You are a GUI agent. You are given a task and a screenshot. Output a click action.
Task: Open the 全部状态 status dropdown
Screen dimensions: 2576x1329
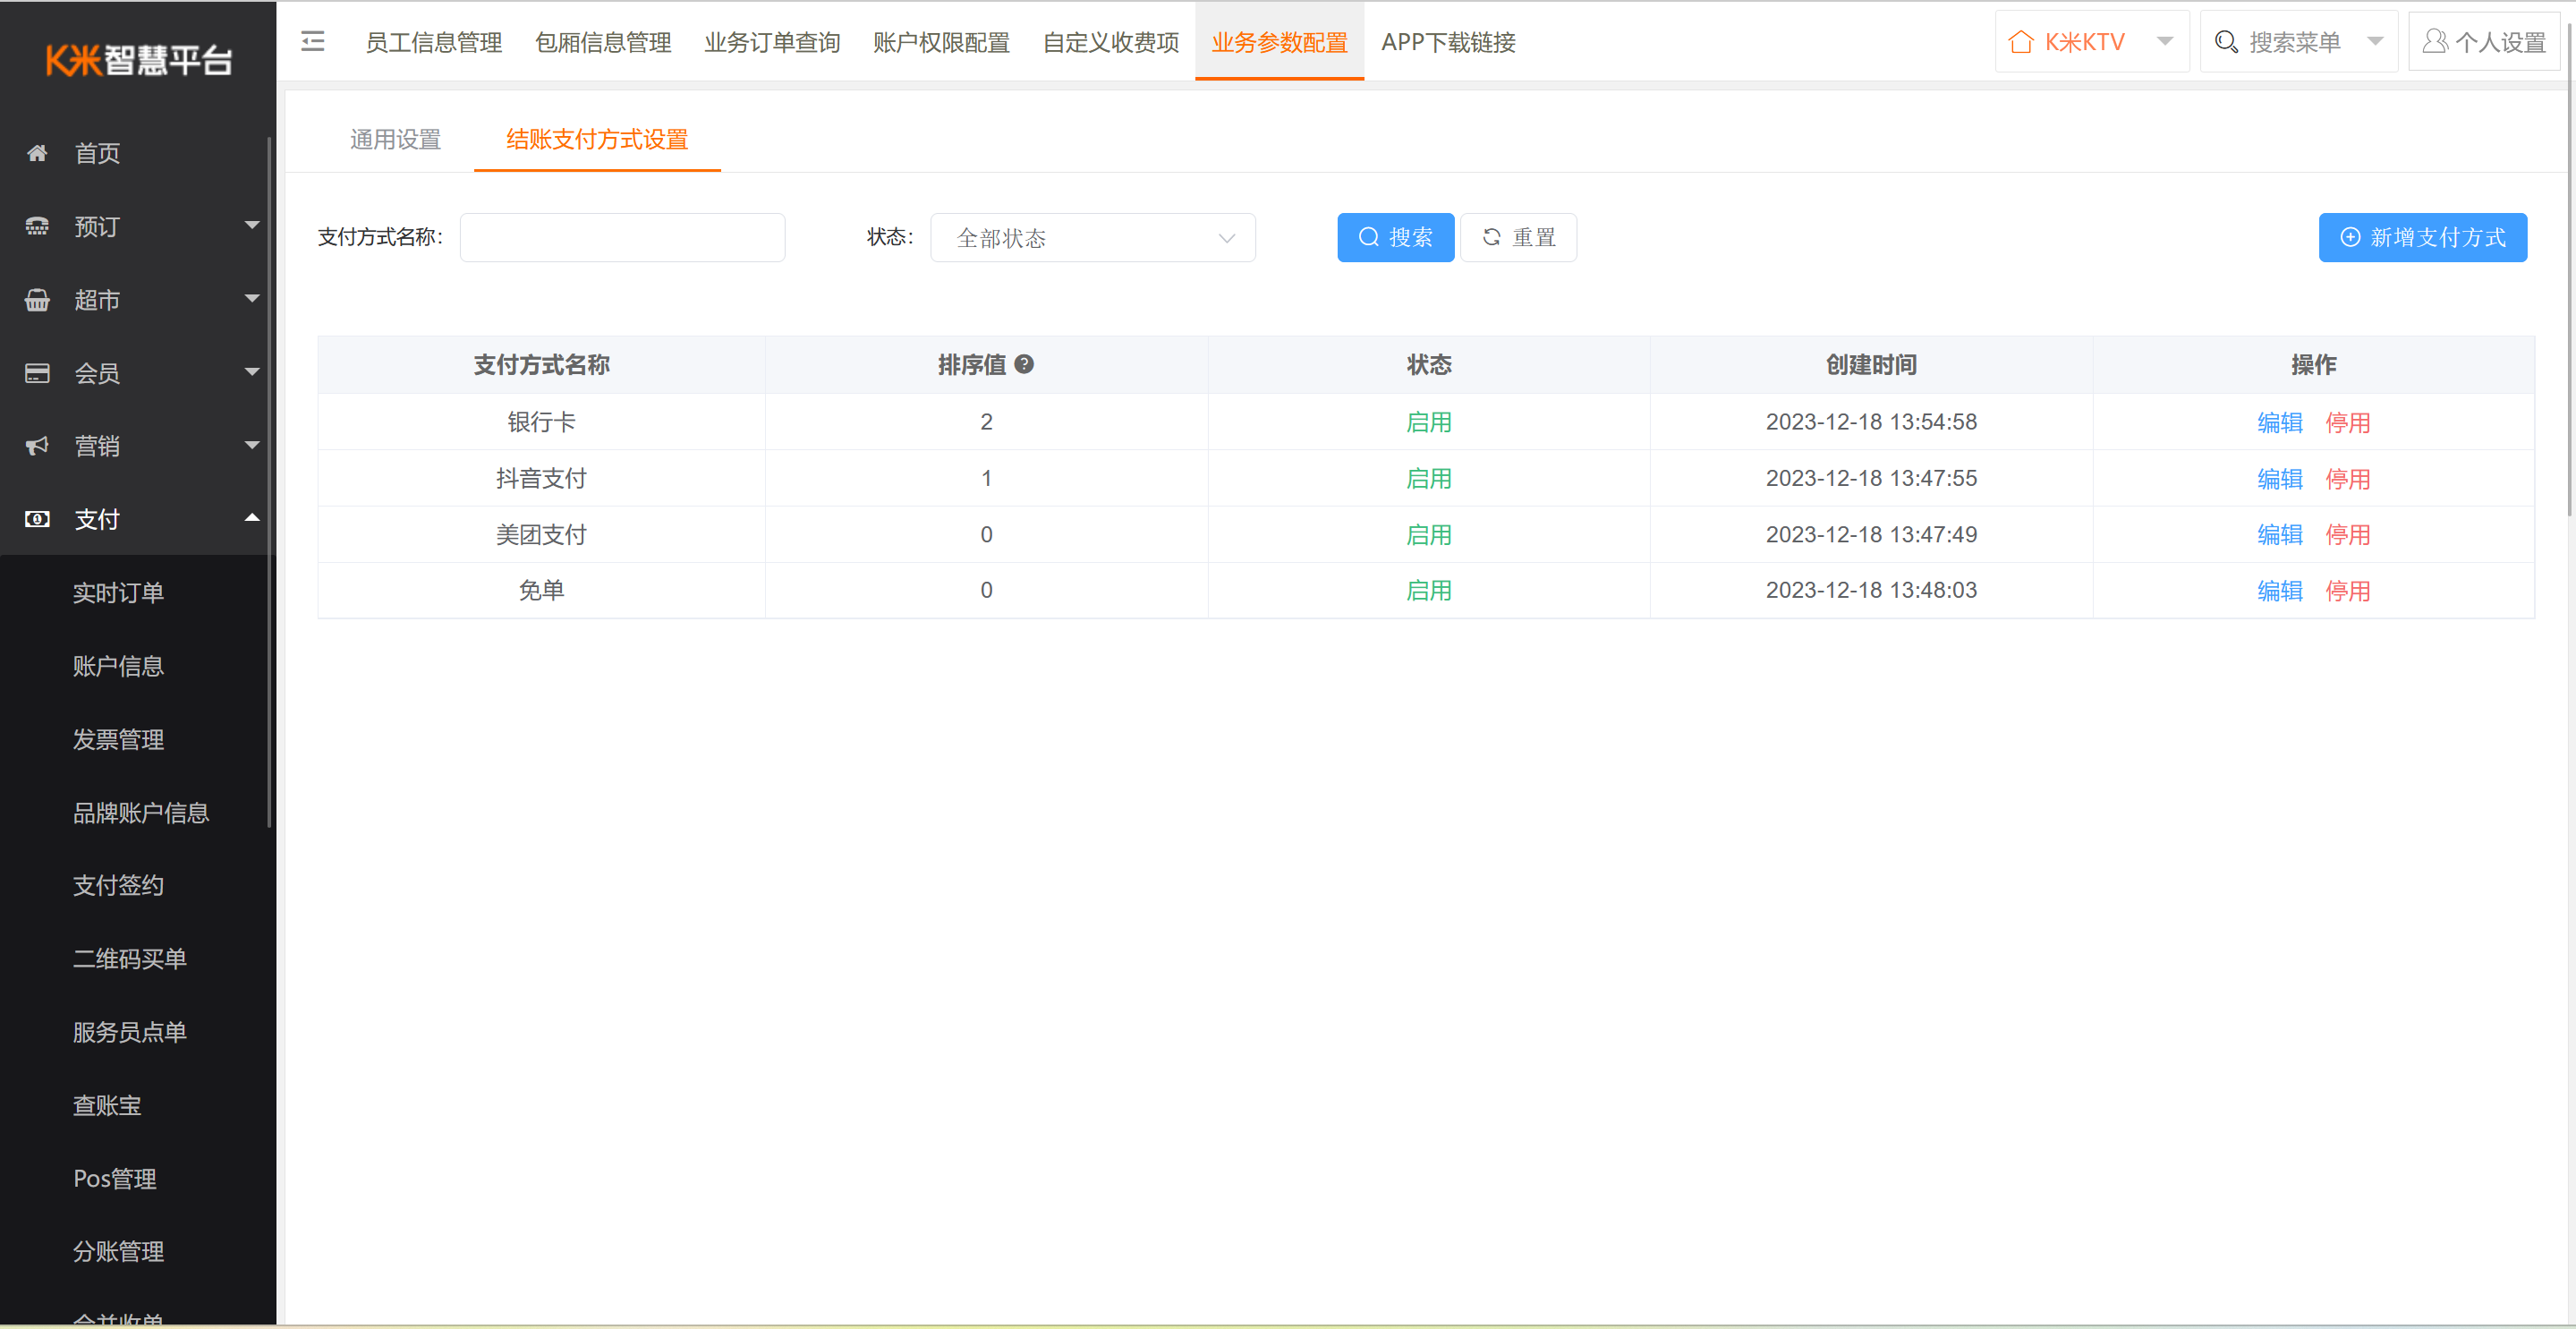click(1092, 238)
